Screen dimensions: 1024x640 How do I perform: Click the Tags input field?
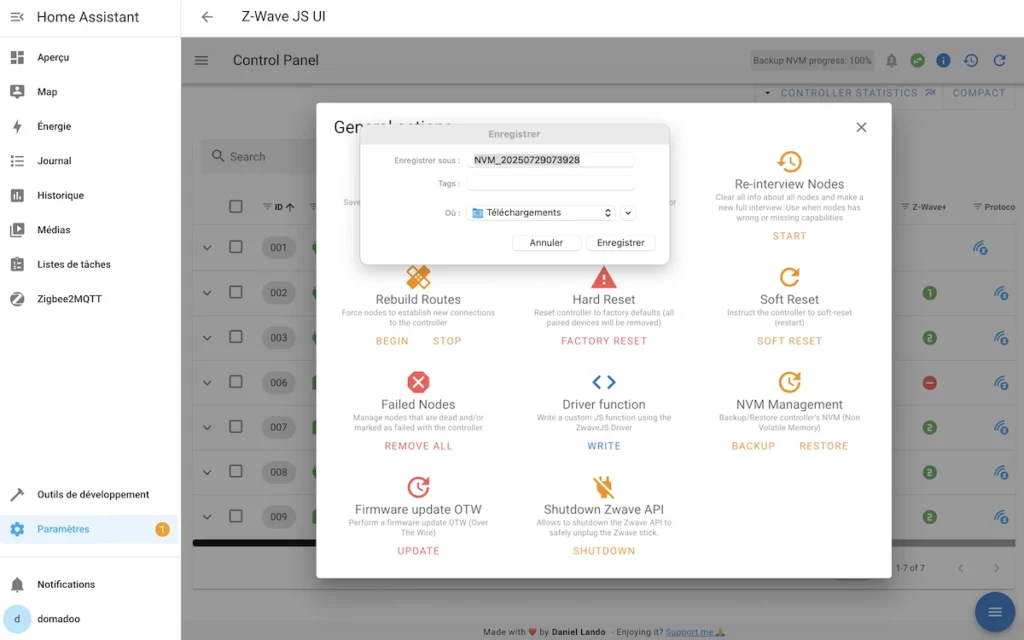pos(551,184)
